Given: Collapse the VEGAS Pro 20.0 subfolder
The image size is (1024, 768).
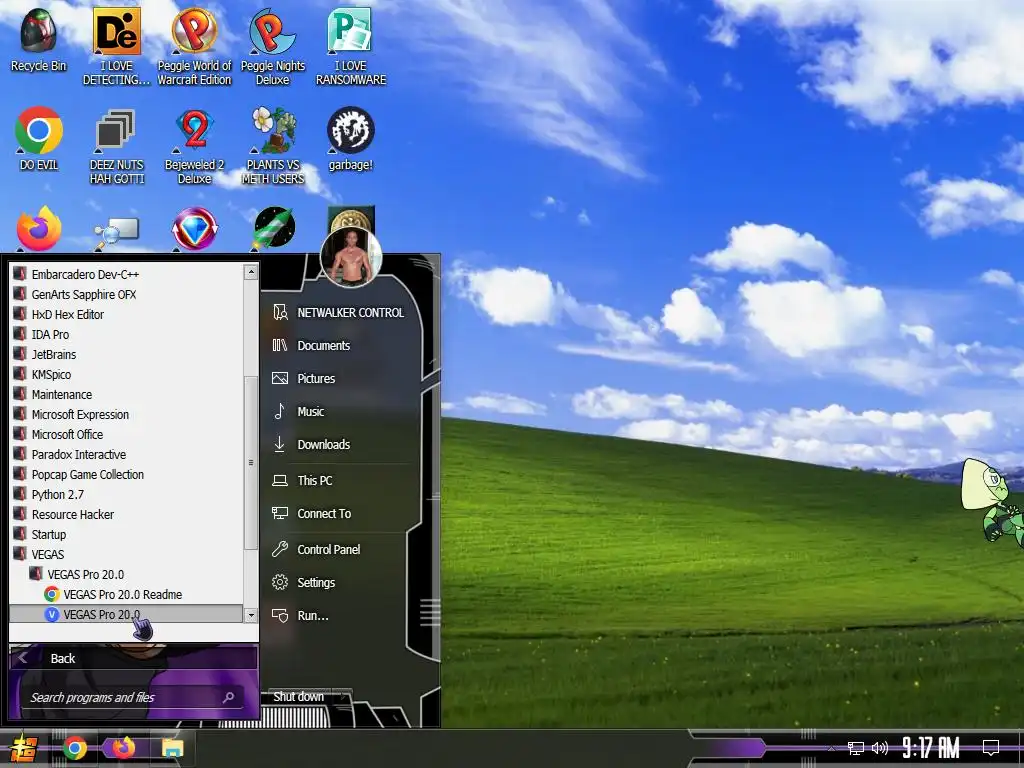Looking at the screenshot, I should click(x=126, y=575).
